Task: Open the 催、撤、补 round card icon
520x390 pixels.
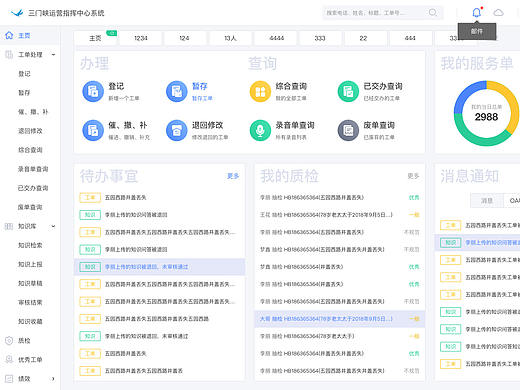Action: 93,130
